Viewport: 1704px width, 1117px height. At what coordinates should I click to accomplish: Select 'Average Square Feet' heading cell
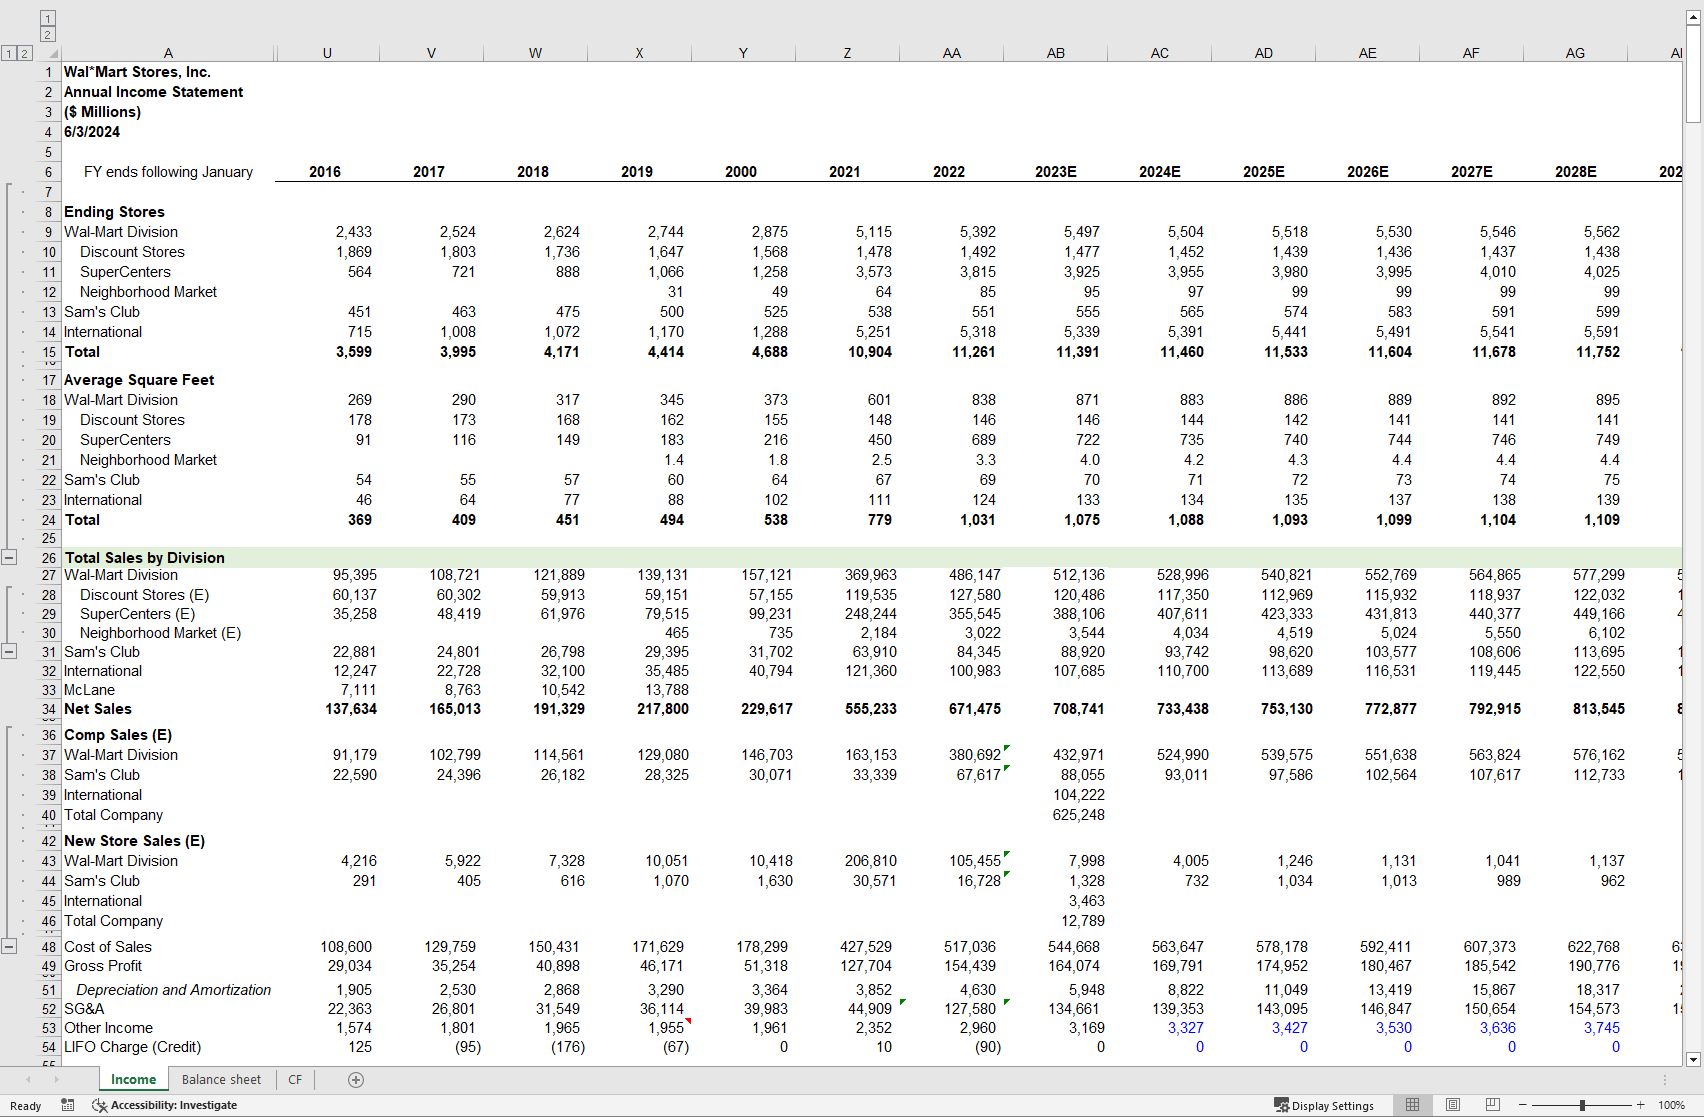139,380
